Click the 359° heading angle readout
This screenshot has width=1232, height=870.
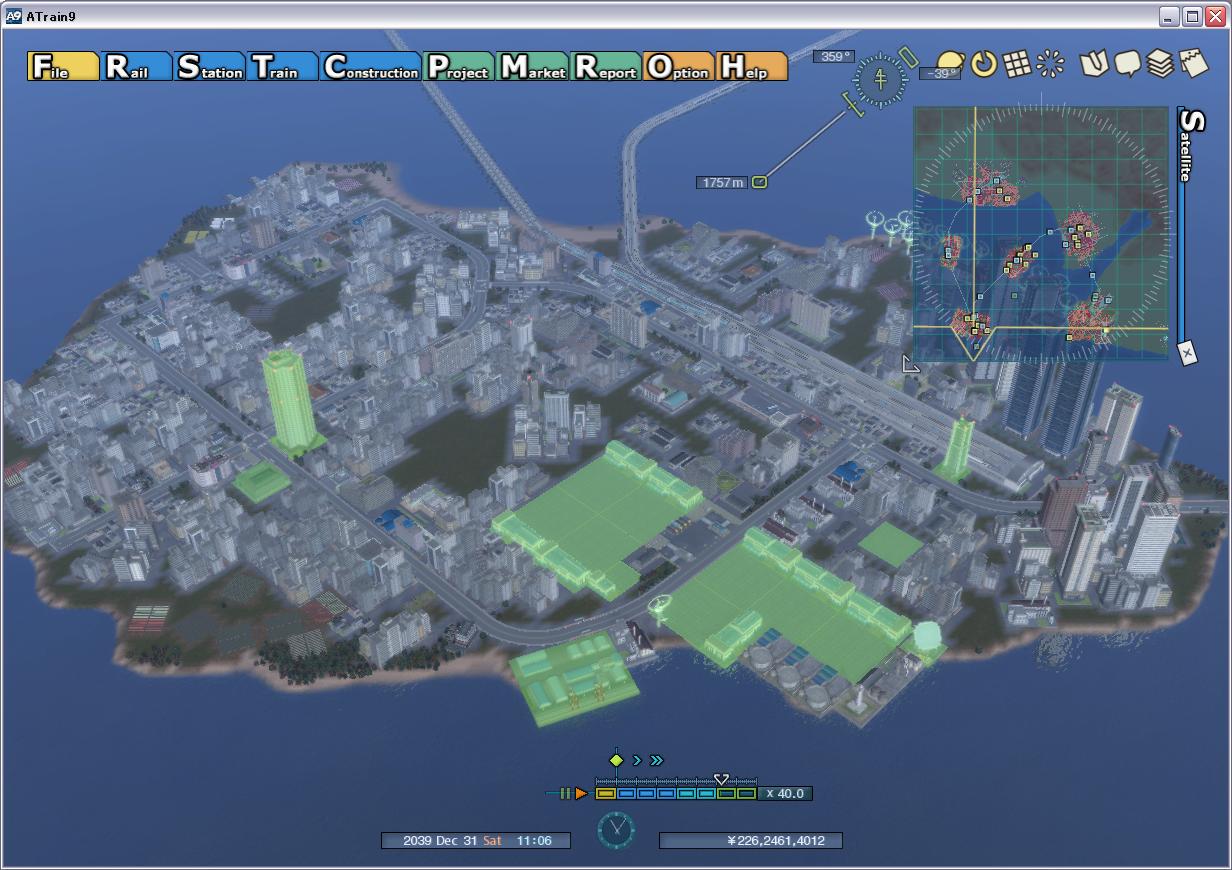(x=834, y=57)
